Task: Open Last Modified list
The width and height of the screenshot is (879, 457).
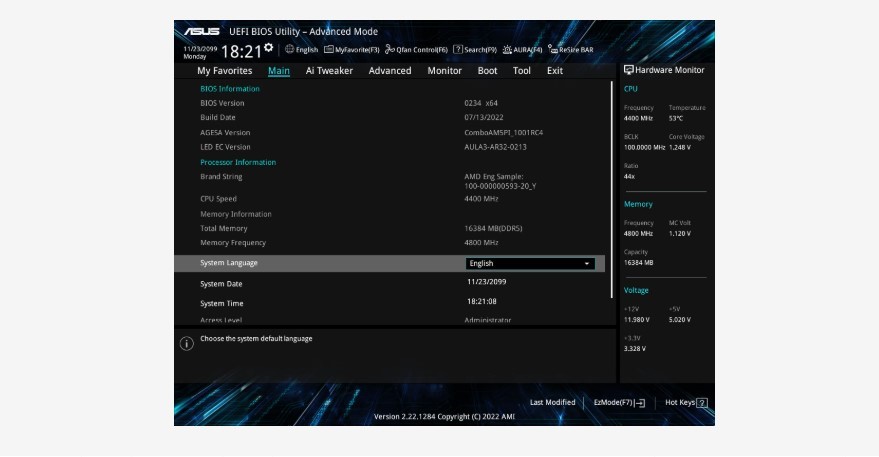Action: [552, 403]
